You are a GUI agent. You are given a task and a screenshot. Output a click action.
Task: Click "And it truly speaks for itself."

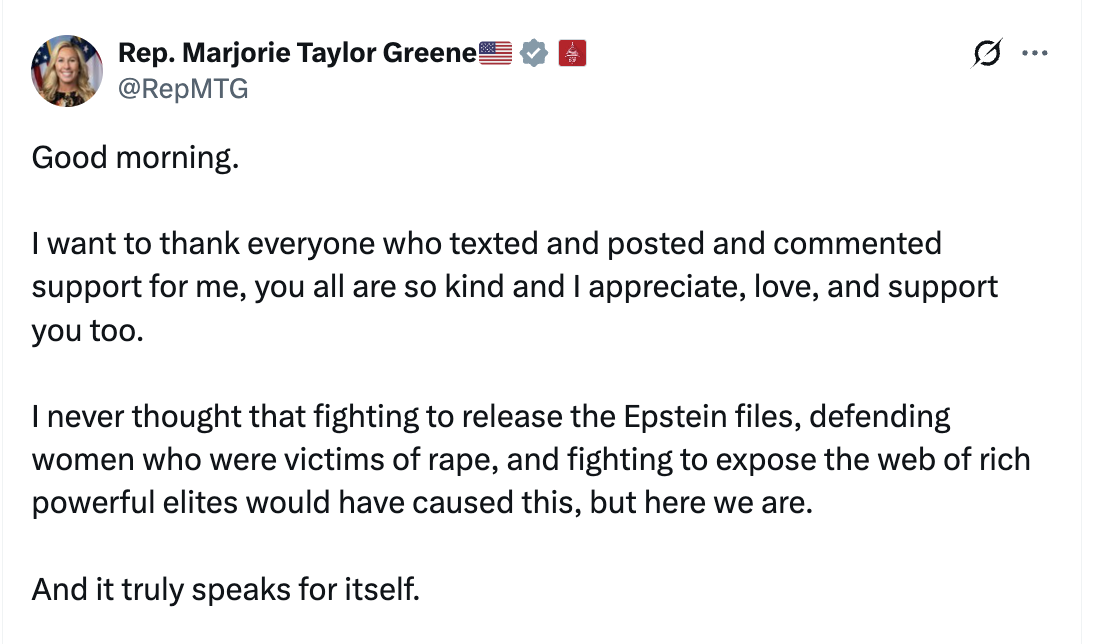click(226, 589)
